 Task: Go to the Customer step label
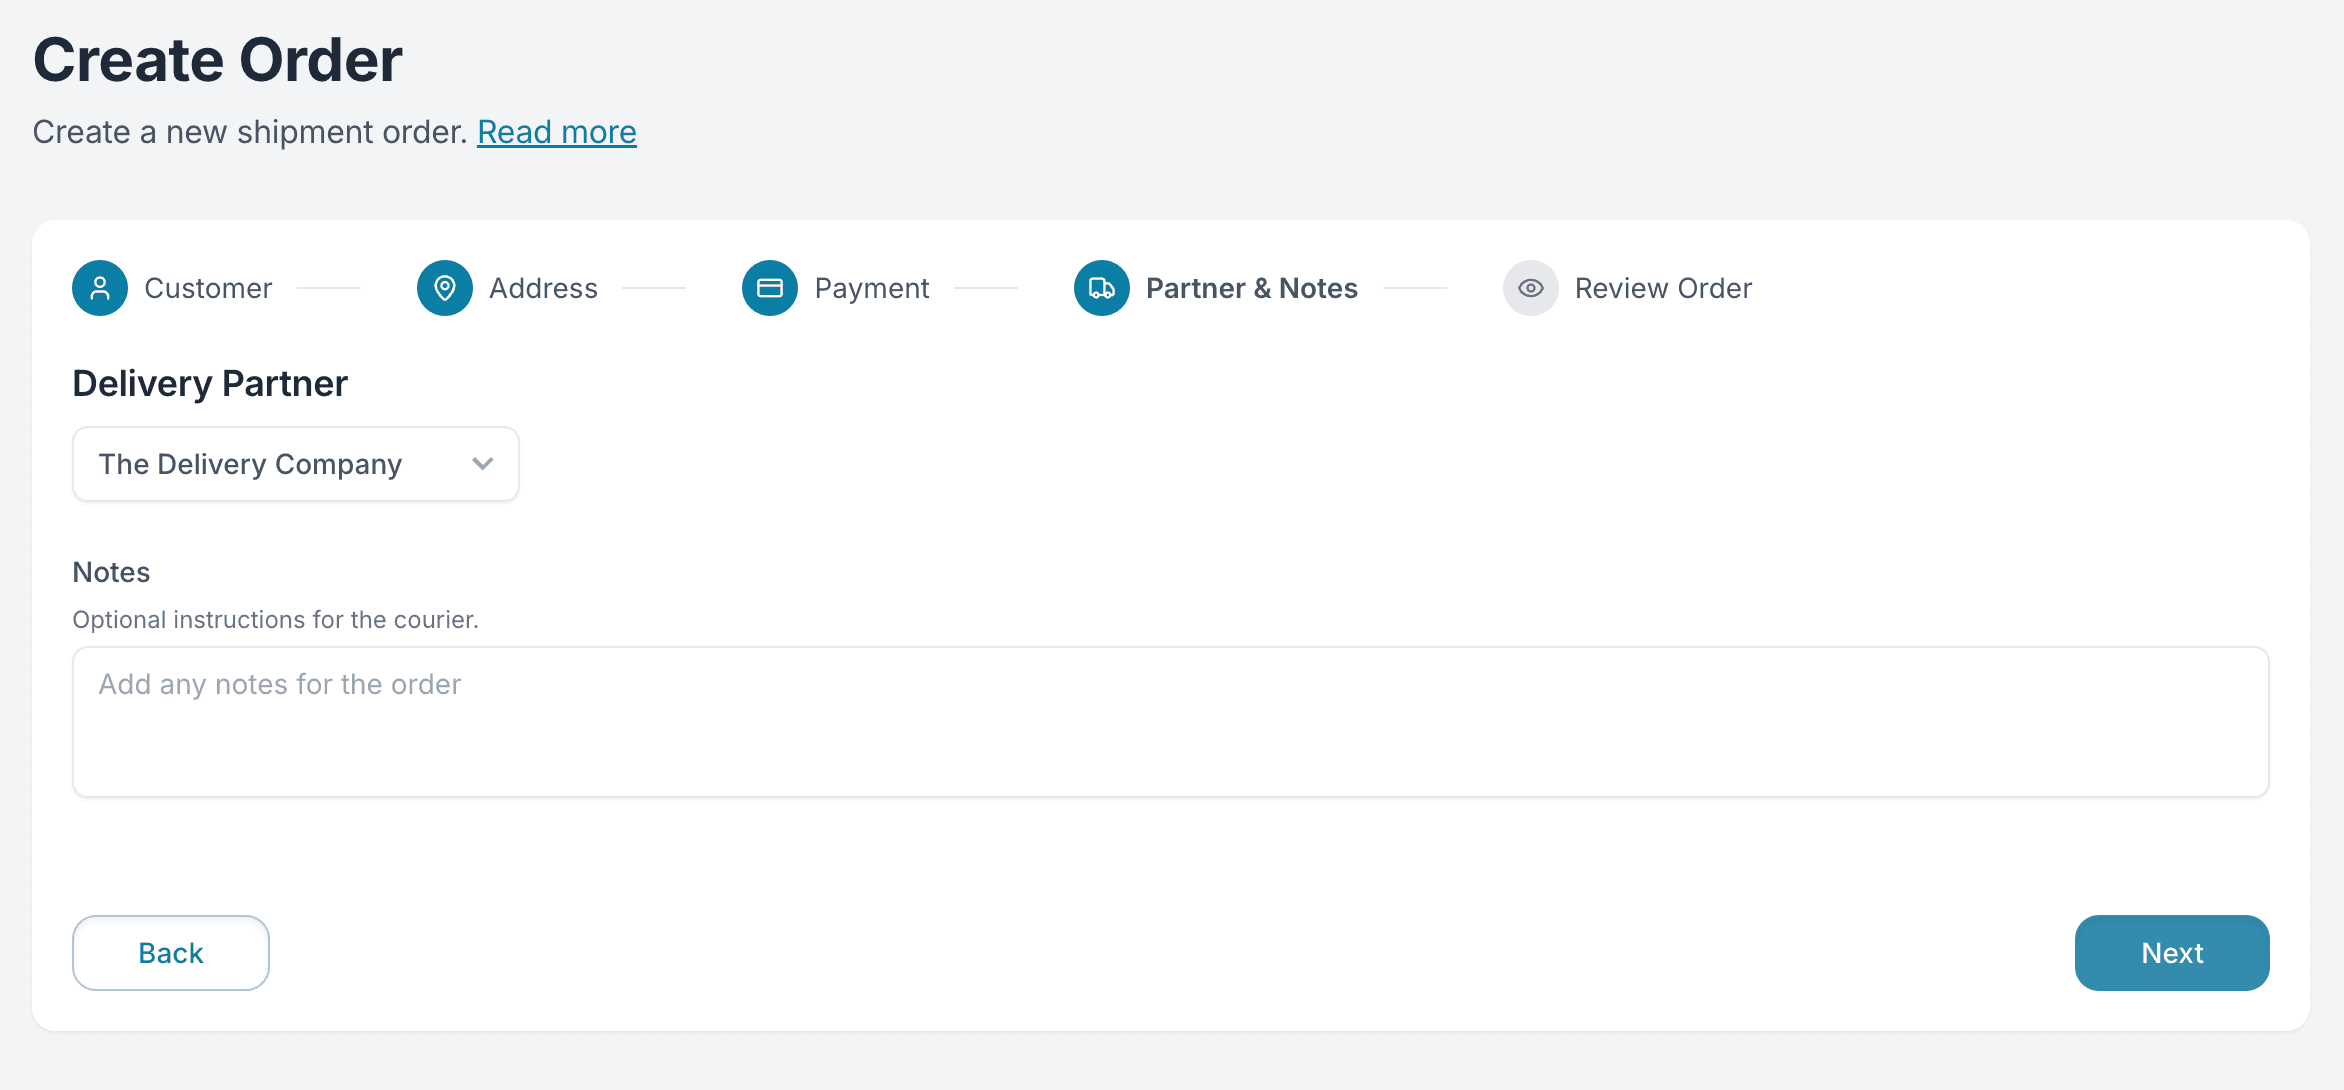tap(208, 288)
